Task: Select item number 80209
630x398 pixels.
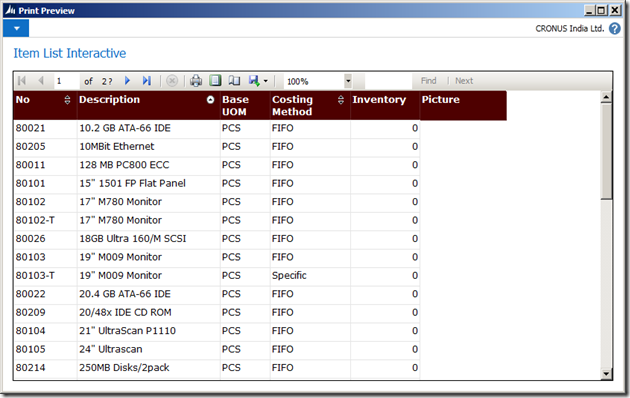Action: (x=30, y=312)
